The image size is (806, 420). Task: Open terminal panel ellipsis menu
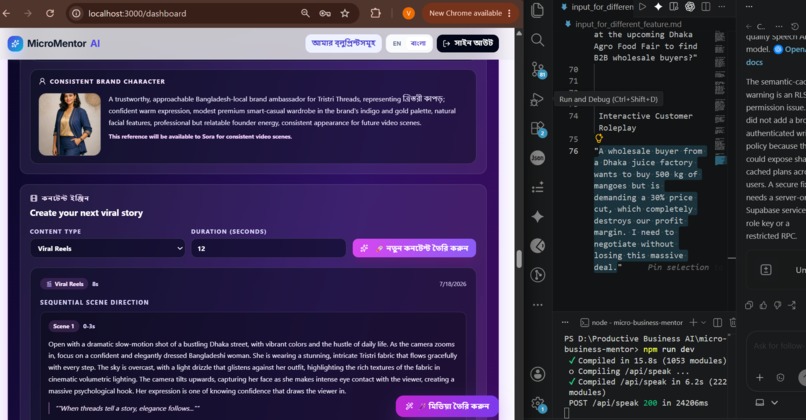(565, 322)
